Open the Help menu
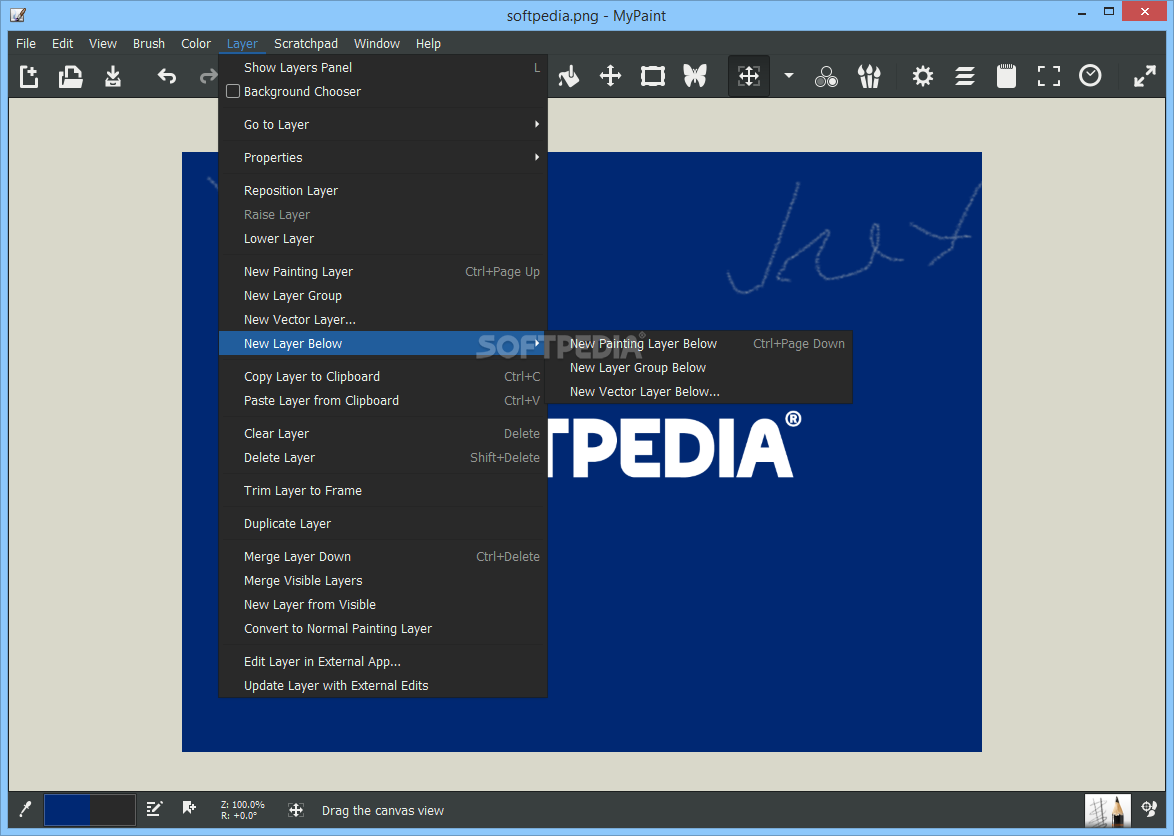 tap(428, 43)
